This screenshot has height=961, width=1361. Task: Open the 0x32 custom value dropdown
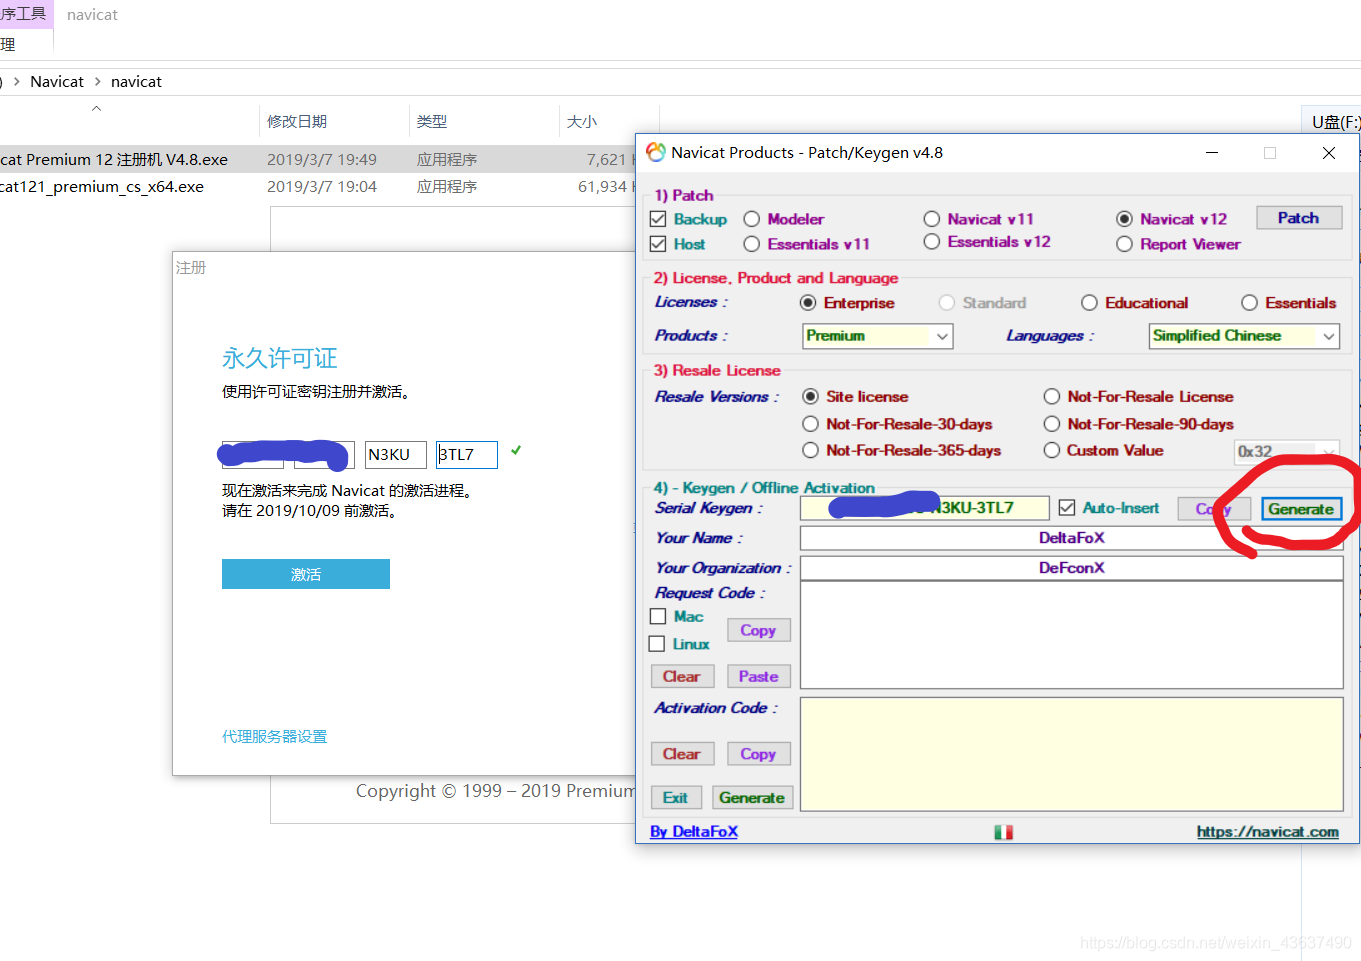click(x=1287, y=451)
